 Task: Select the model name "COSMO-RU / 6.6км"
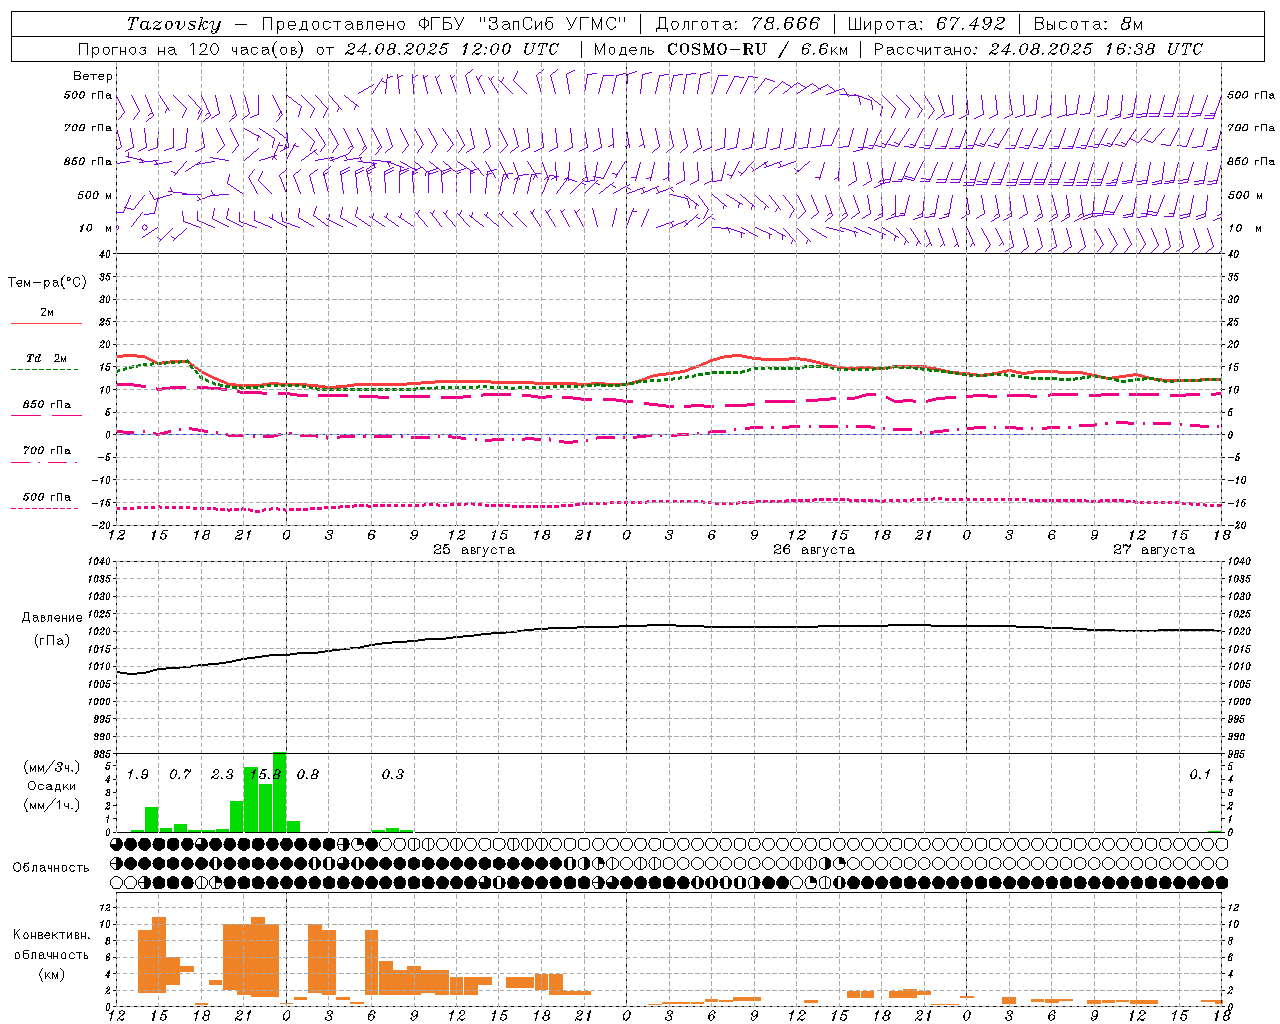pos(757,49)
